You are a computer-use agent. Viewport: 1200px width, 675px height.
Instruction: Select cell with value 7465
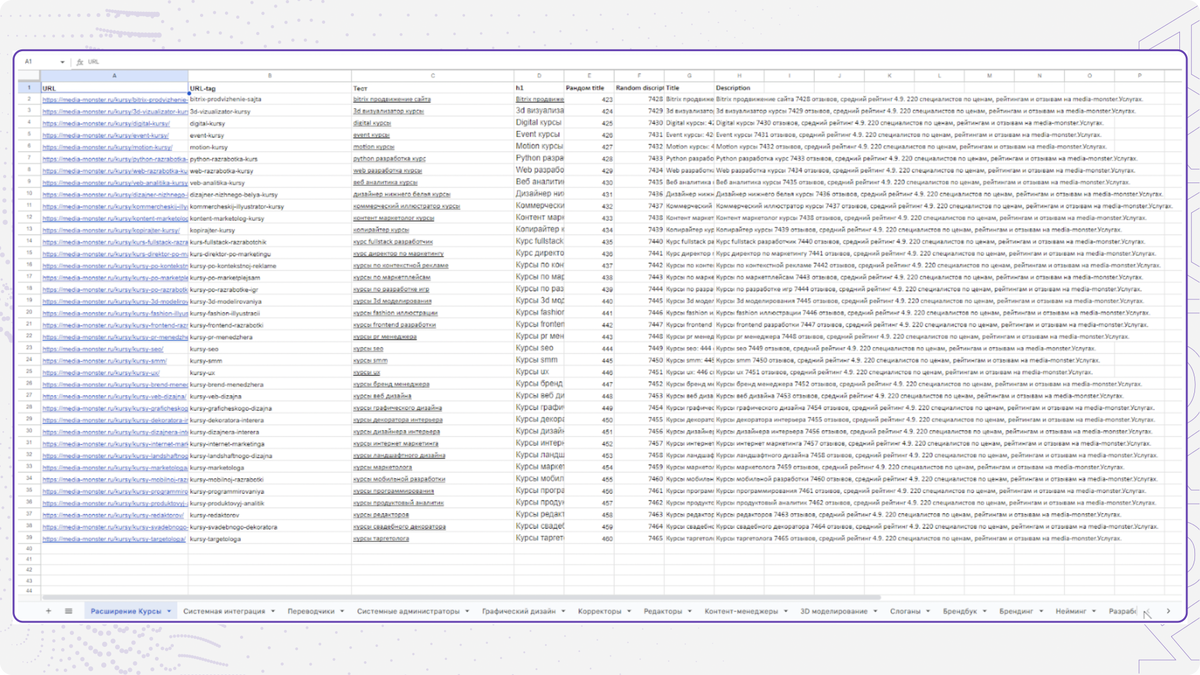[640, 539]
